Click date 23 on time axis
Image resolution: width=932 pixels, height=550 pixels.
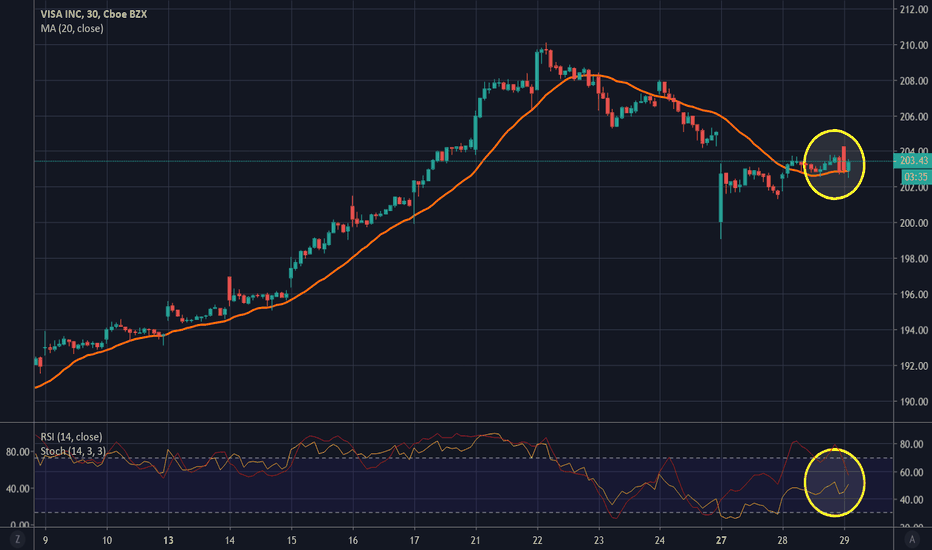[x=599, y=540]
